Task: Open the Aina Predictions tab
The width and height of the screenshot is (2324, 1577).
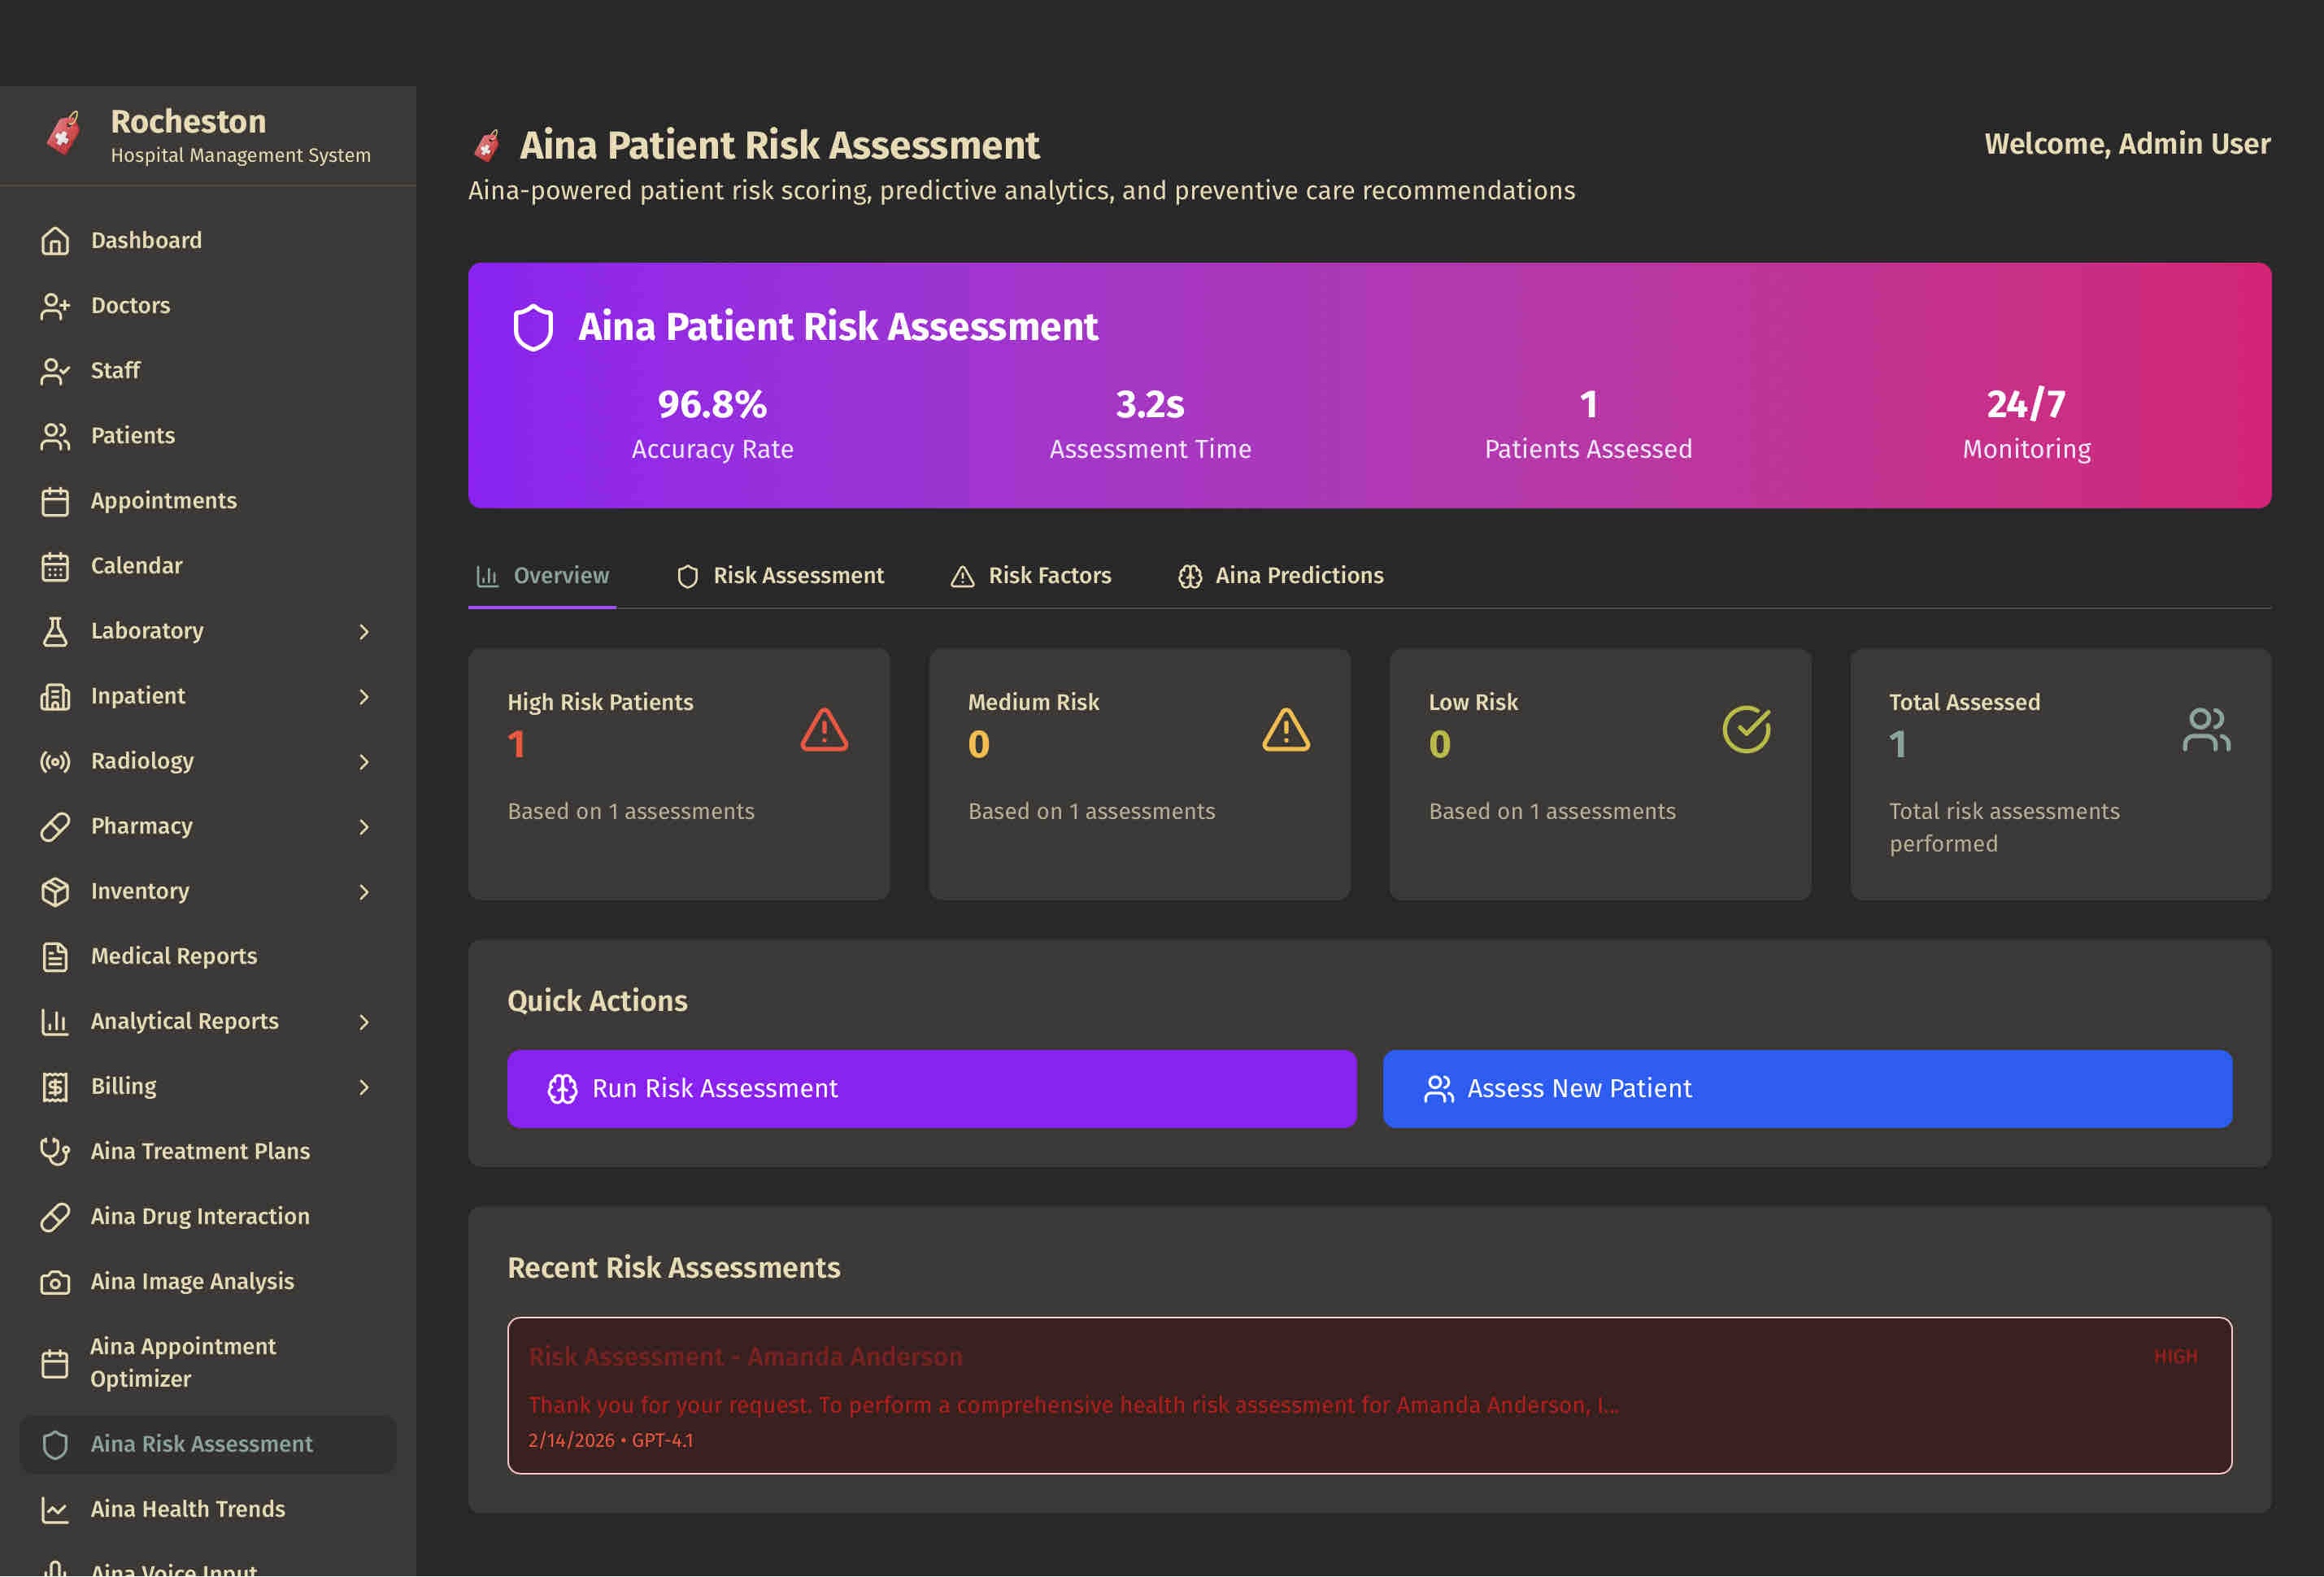Action: tap(1280, 575)
